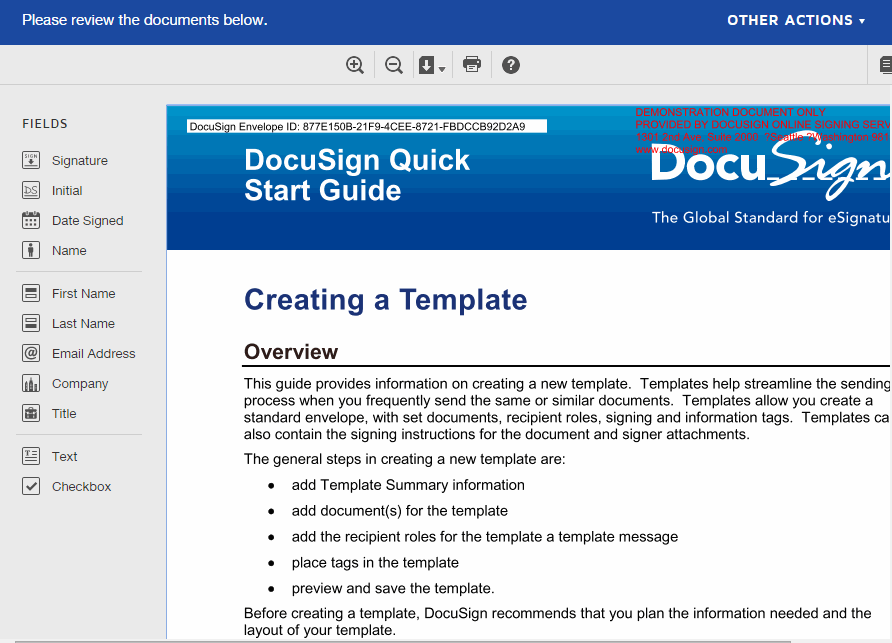Viewport: 892px width, 643px height.
Task: Click the print icon in toolbar
Action: click(x=472, y=64)
